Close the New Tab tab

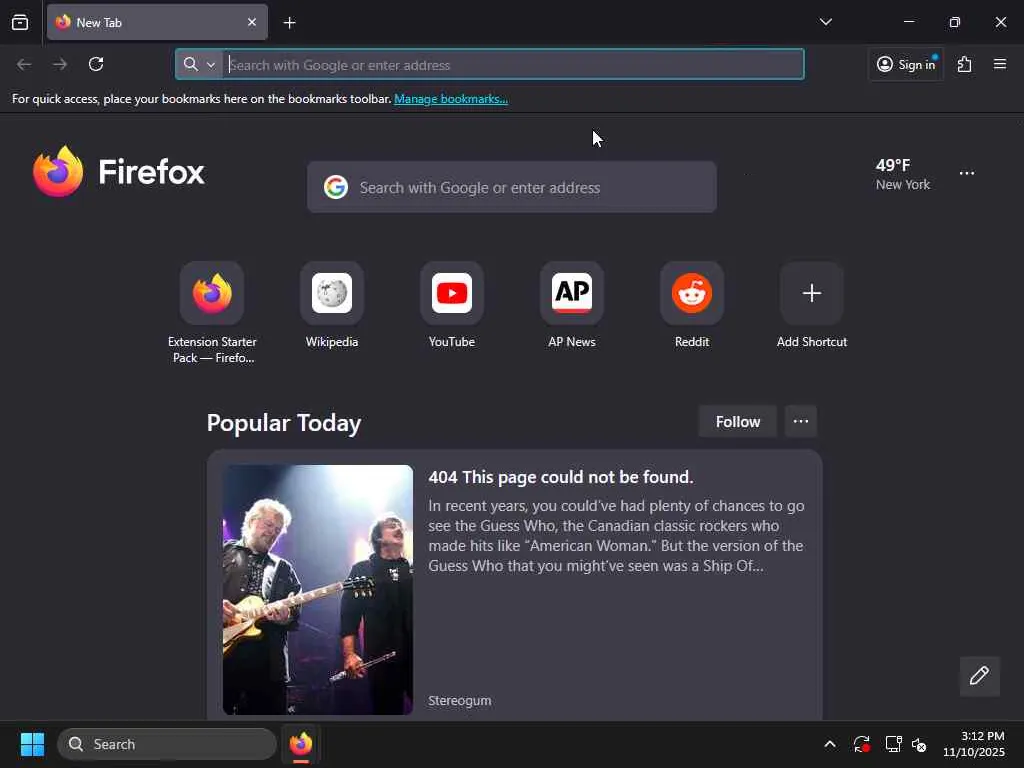[251, 22]
